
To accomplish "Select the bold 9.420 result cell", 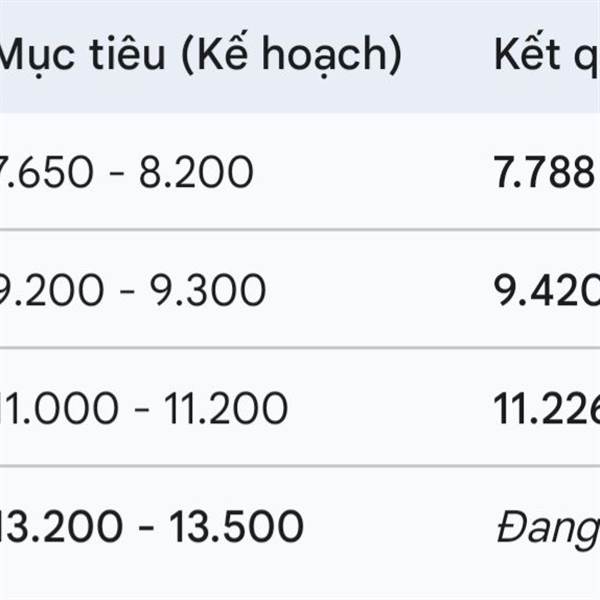I will [x=547, y=291].
